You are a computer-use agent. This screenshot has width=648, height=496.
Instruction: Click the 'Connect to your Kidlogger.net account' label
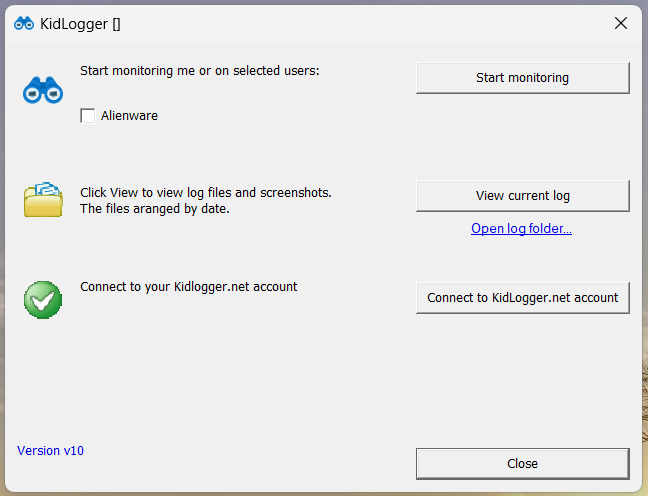tap(188, 286)
